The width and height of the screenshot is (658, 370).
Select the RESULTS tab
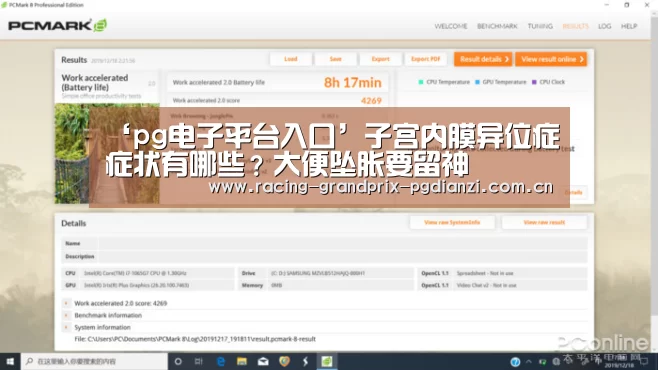(575, 26)
